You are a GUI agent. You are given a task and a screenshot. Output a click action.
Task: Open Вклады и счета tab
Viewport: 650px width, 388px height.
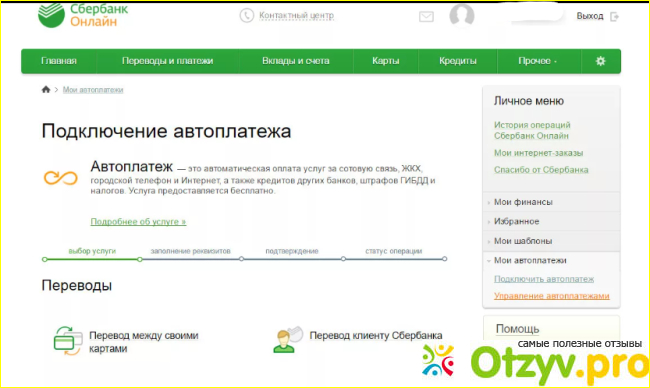point(296,61)
